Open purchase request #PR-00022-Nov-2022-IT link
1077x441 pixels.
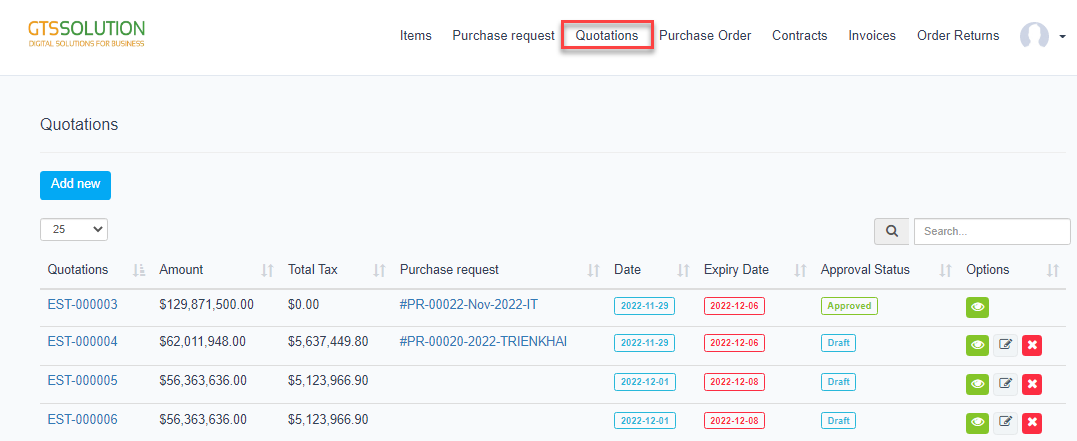coord(468,304)
